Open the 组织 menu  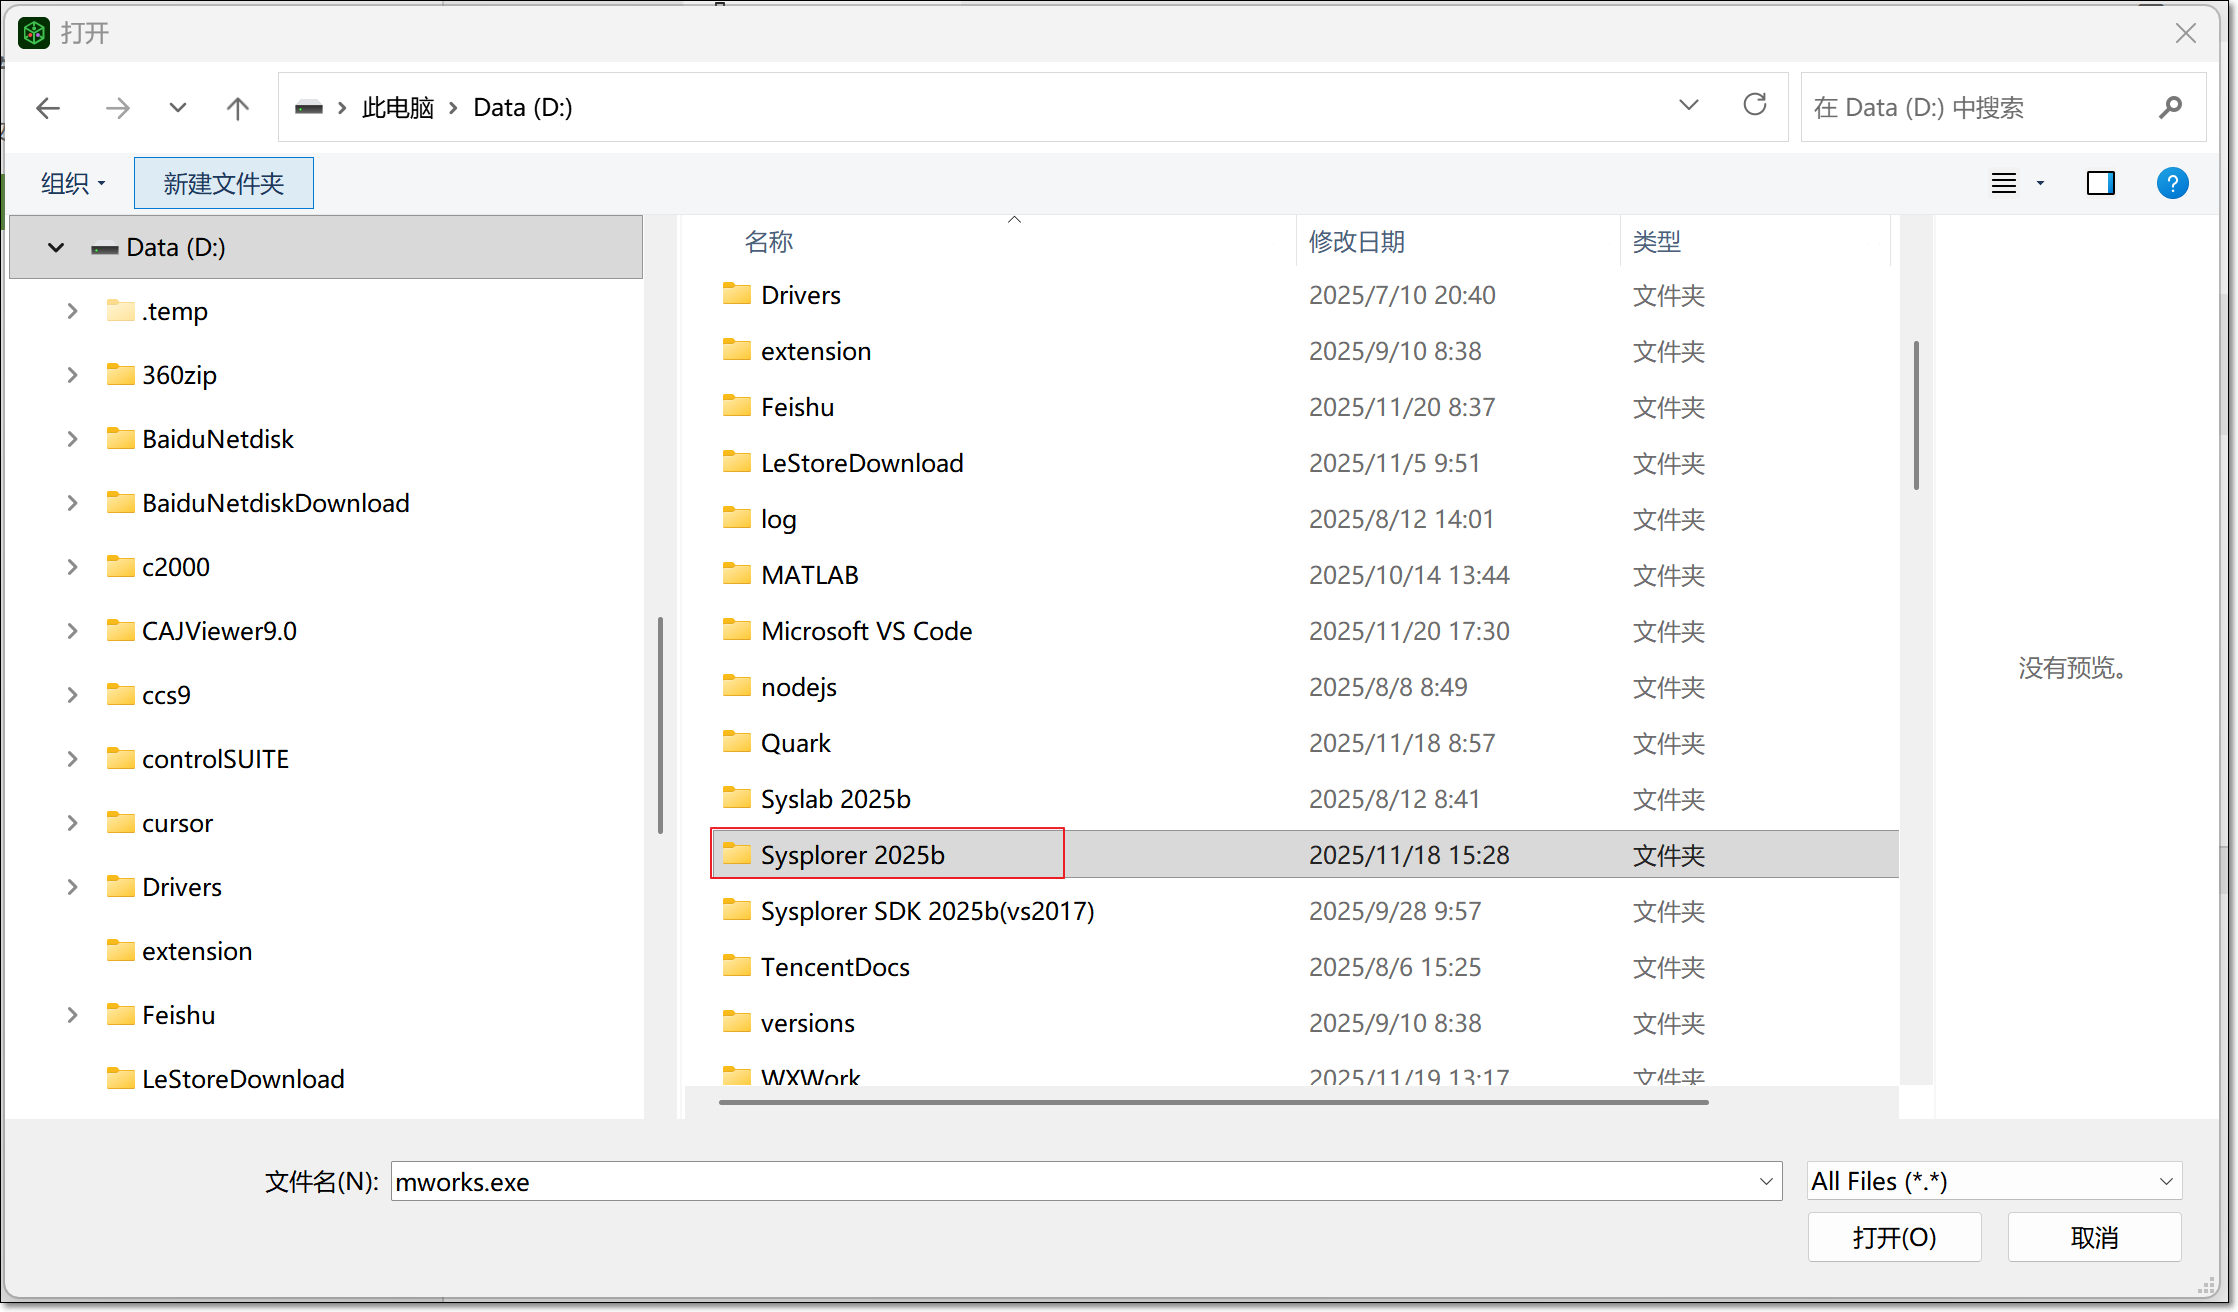click(72, 183)
